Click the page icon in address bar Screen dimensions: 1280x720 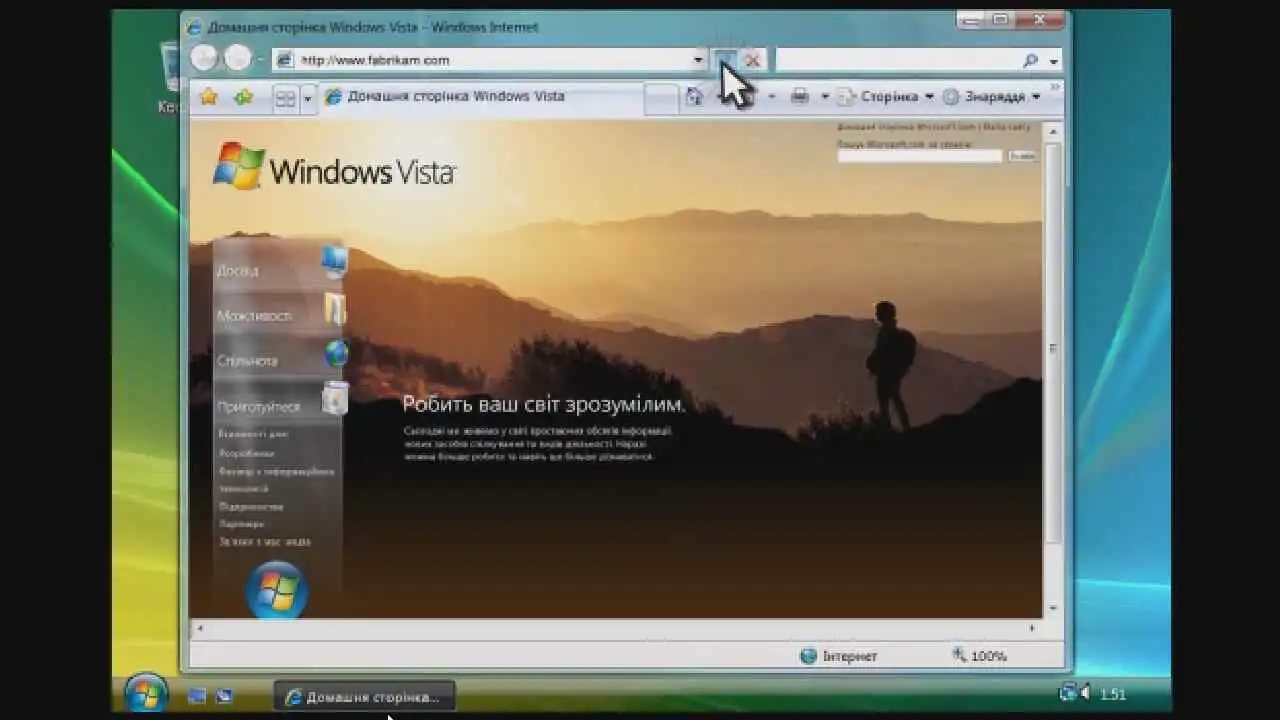[285, 60]
